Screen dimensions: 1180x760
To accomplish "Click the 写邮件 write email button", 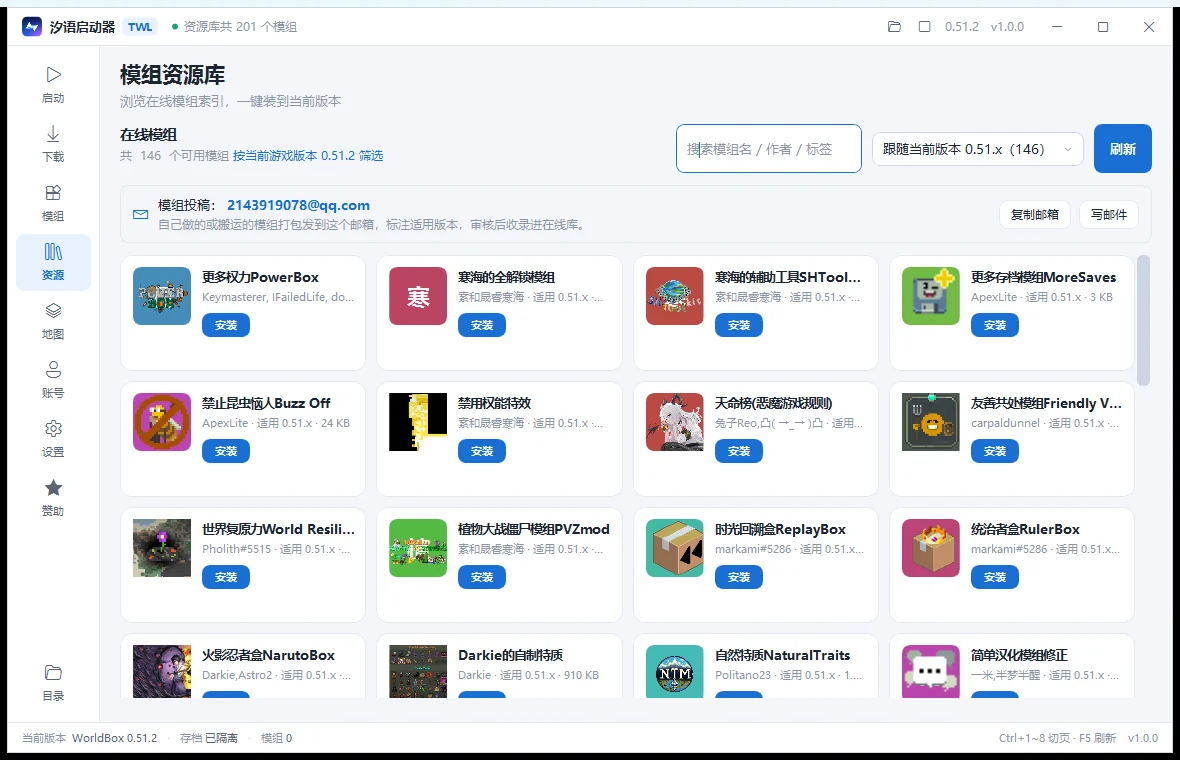I will (x=1109, y=214).
